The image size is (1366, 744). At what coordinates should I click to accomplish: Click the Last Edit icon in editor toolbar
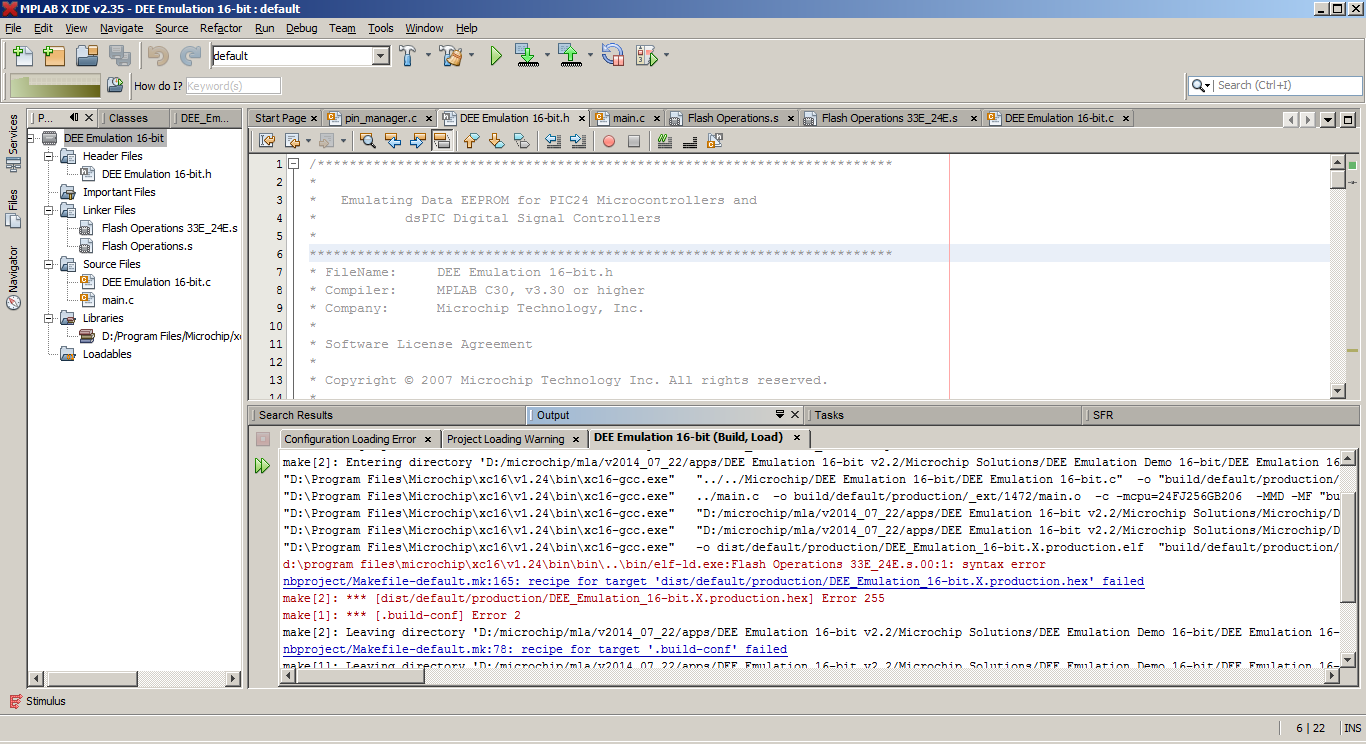267,141
